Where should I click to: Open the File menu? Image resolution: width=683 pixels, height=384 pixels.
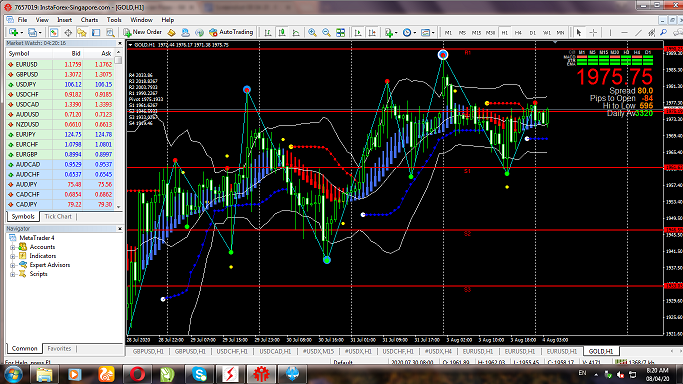click(22, 20)
